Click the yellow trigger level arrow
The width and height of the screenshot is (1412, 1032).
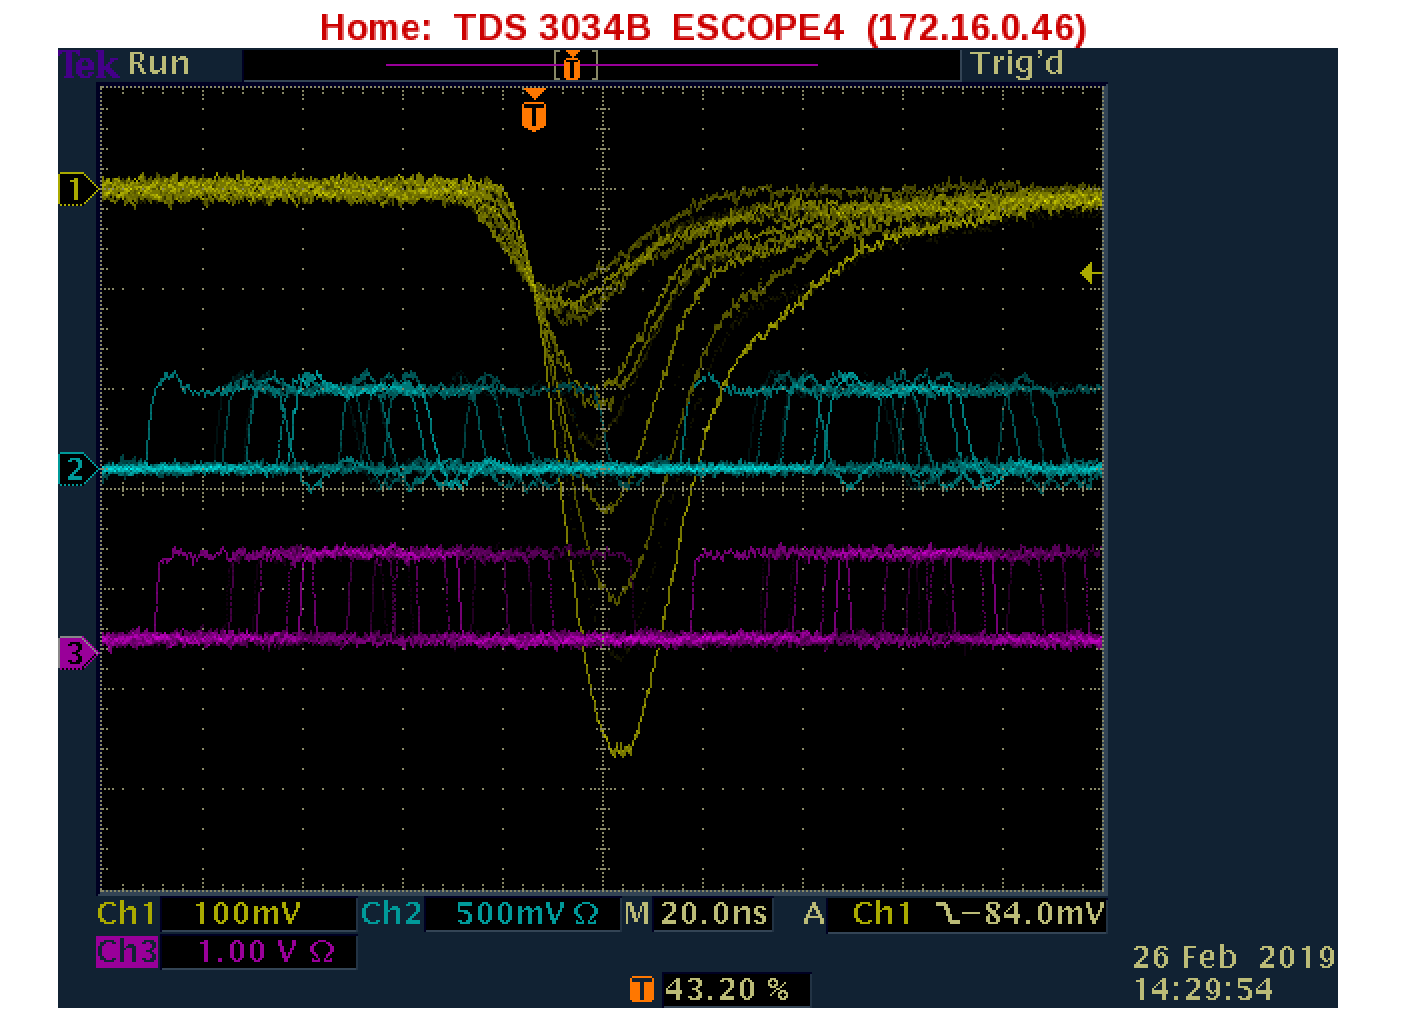[x=1092, y=272]
